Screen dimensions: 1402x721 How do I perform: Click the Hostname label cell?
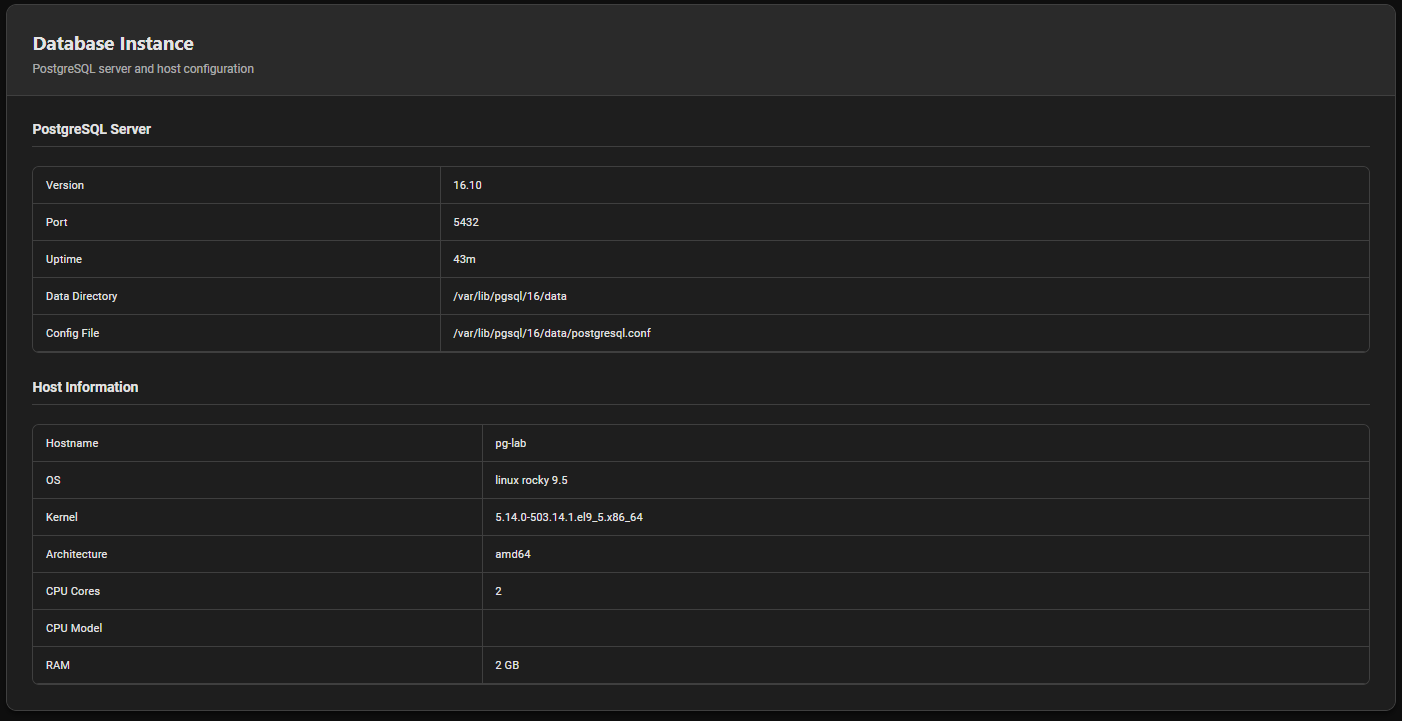point(258,443)
